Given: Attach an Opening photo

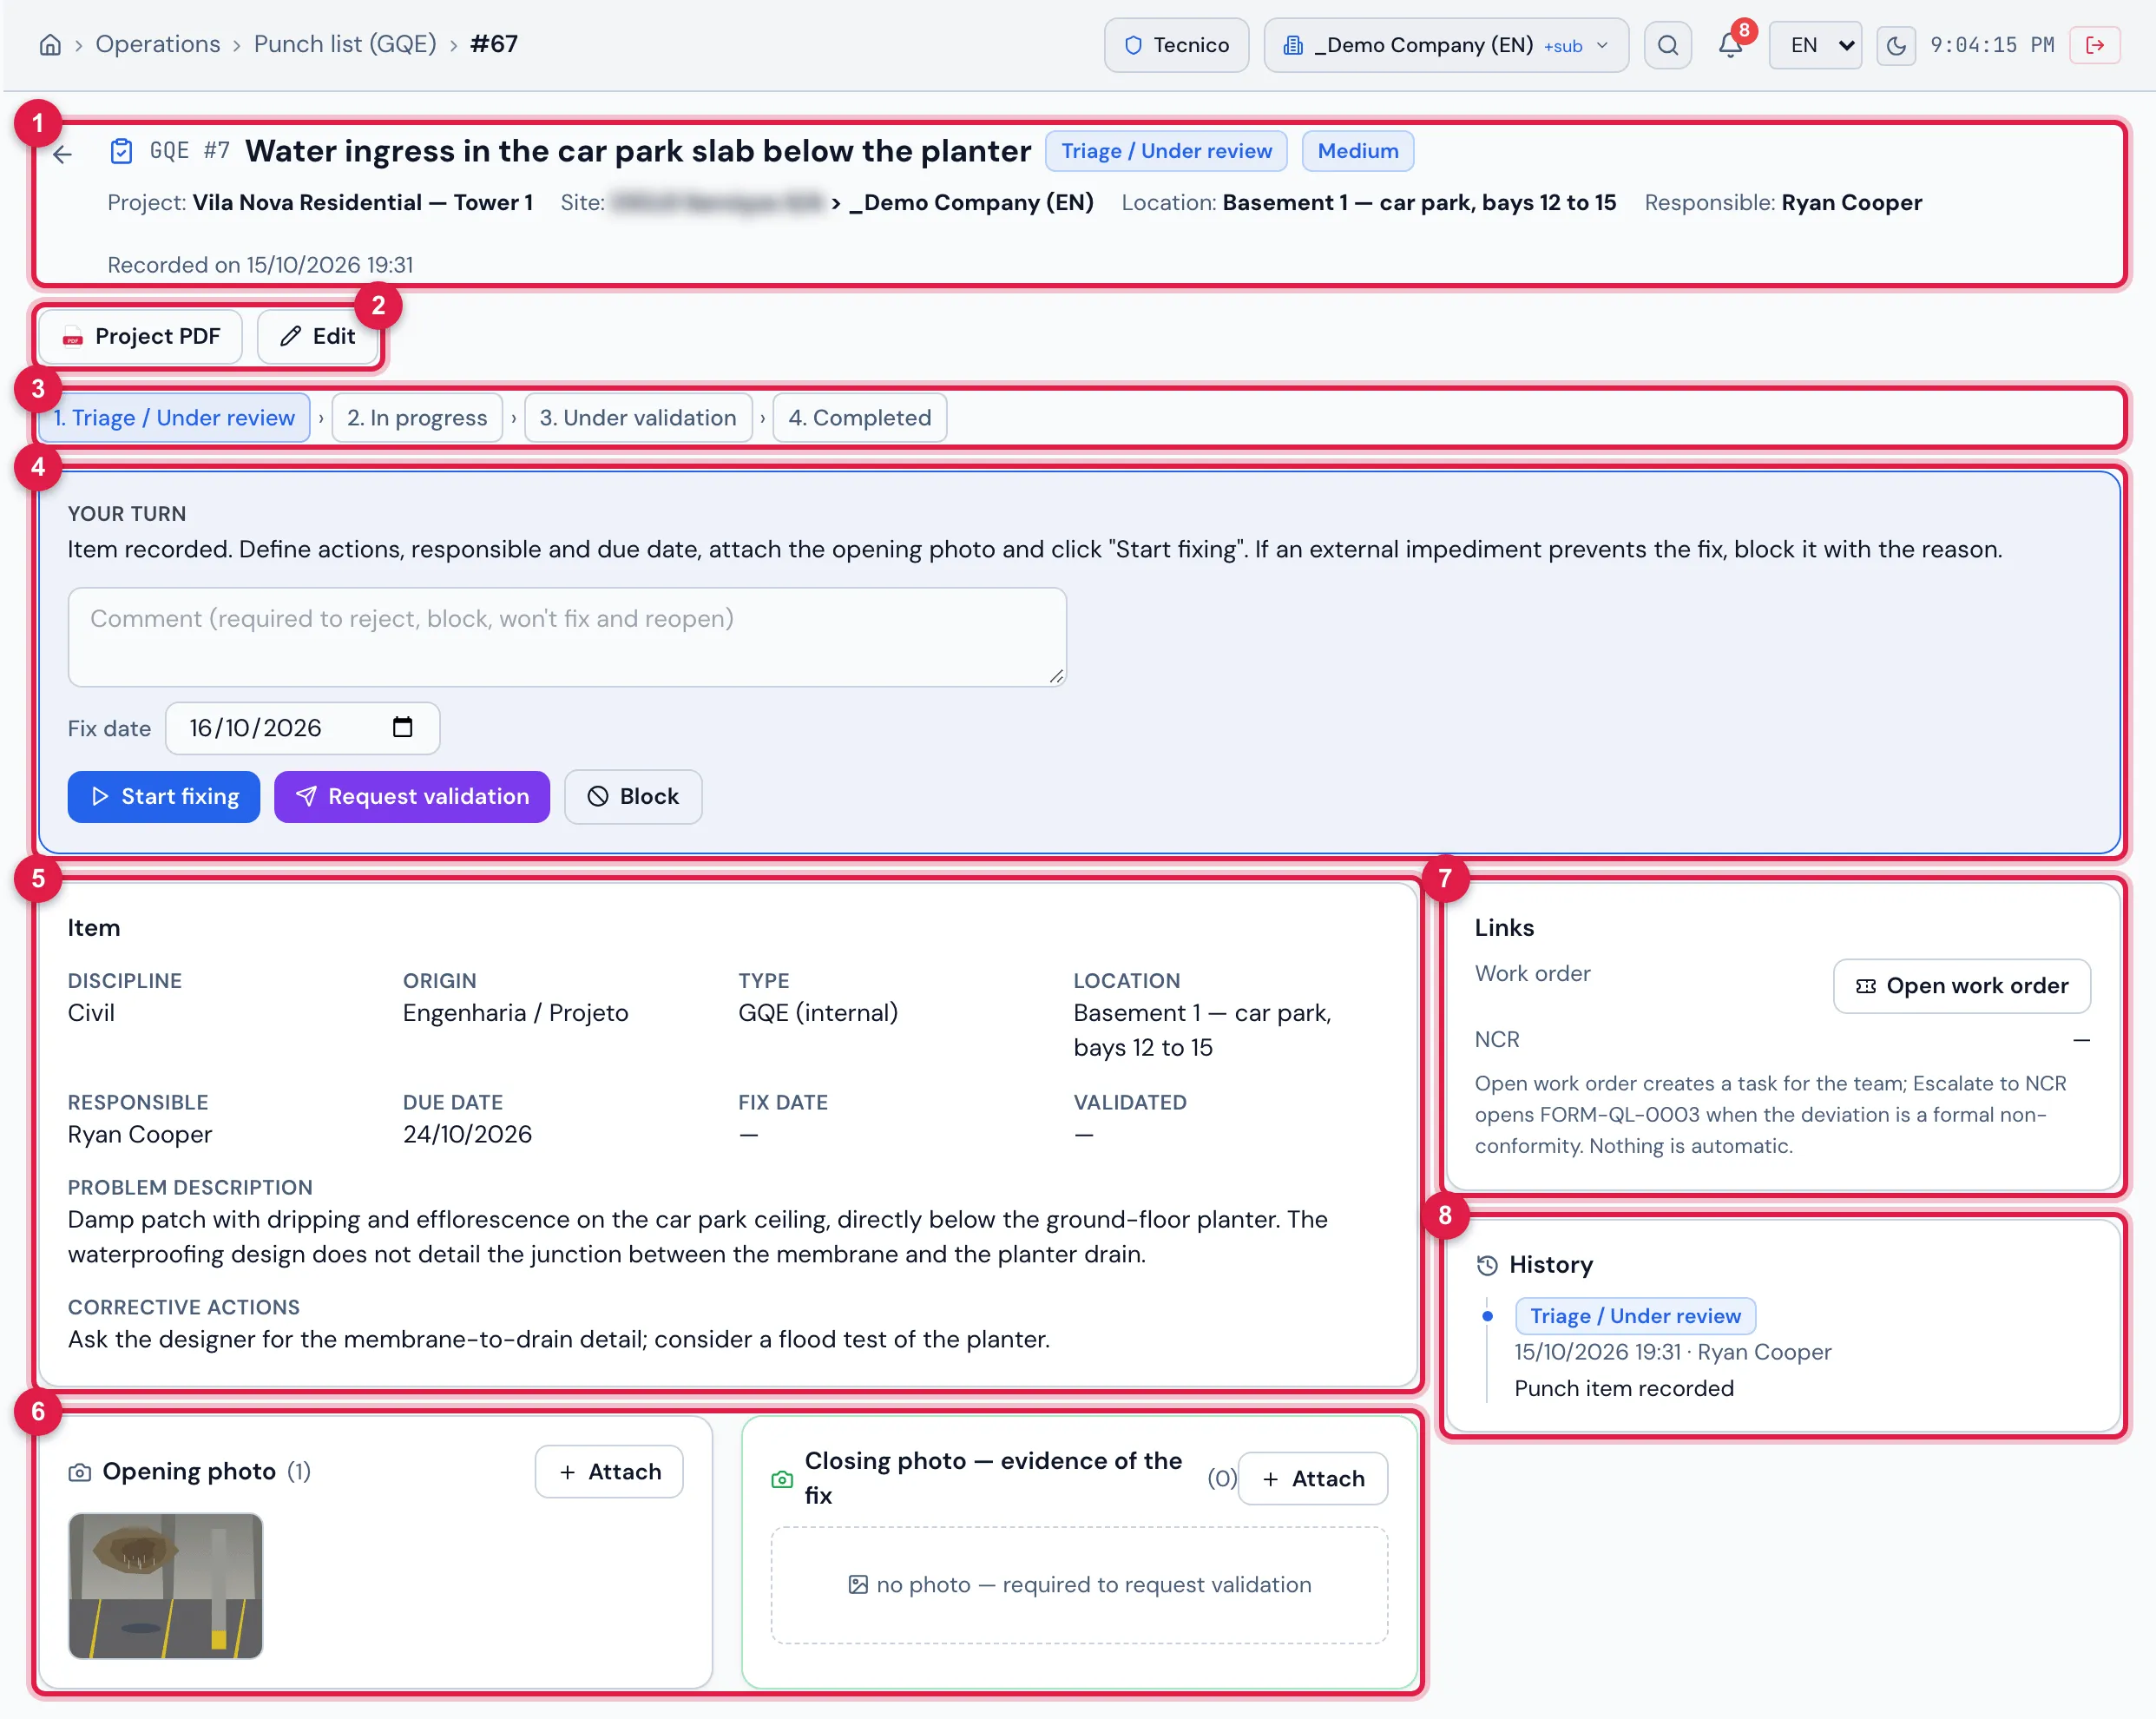Looking at the screenshot, I should coord(609,1472).
